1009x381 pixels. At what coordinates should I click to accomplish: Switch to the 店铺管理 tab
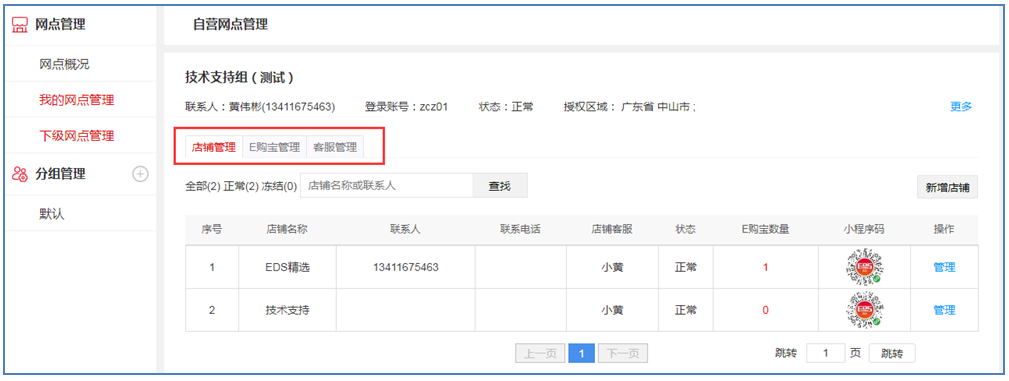point(214,147)
